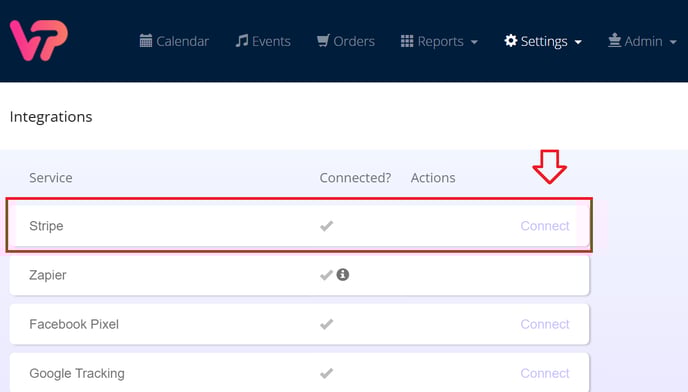Click Google Tracking connected checkmark
The image size is (688, 392).
click(326, 374)
